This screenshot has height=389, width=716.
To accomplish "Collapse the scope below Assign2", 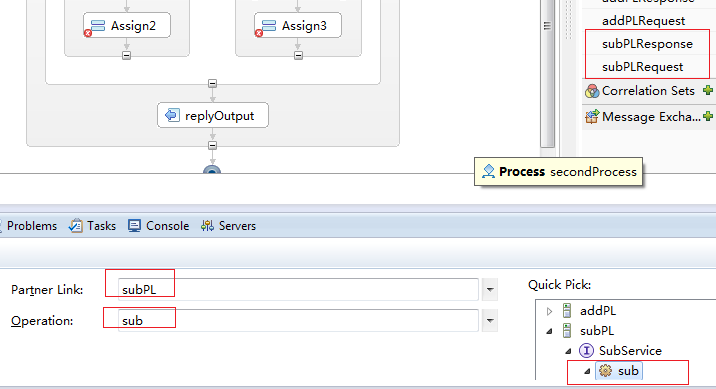I will tap(126, 55).
